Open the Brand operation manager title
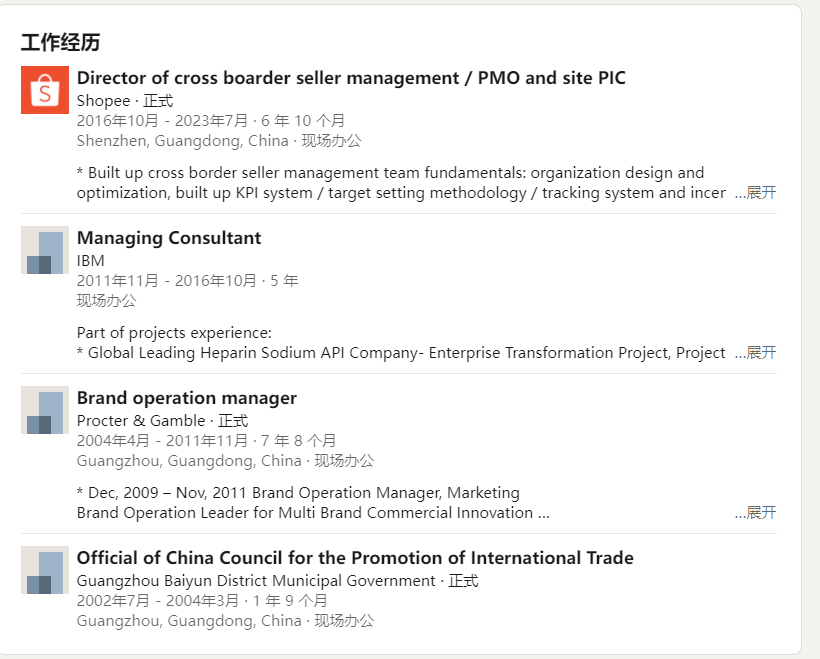This screenshot has width=820, height=659. pyautogui.click(x=187, y=398)
